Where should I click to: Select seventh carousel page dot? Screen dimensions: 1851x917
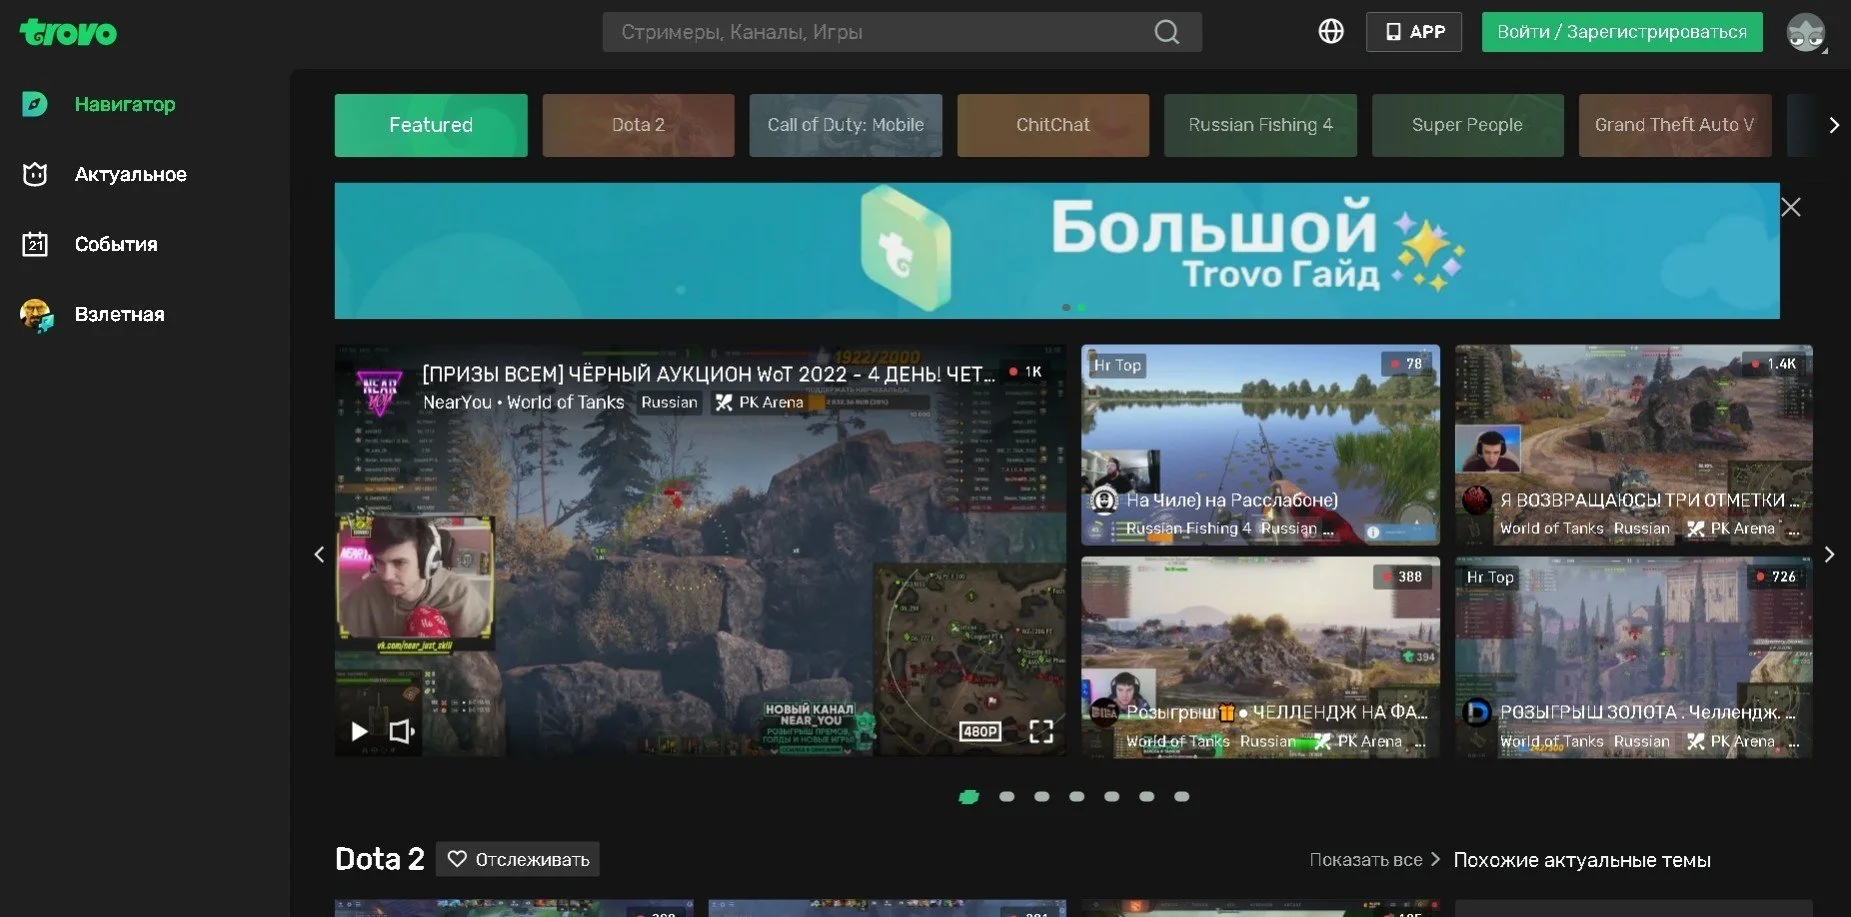point(1182,797)
